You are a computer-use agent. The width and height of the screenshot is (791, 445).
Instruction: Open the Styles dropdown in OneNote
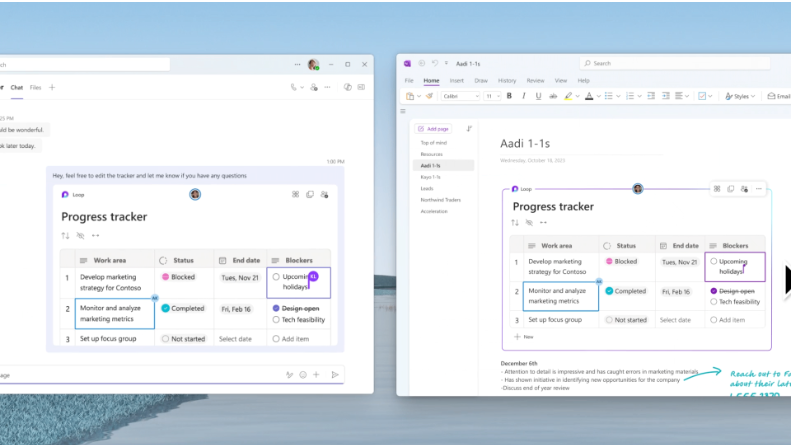[x=740, y=96]
